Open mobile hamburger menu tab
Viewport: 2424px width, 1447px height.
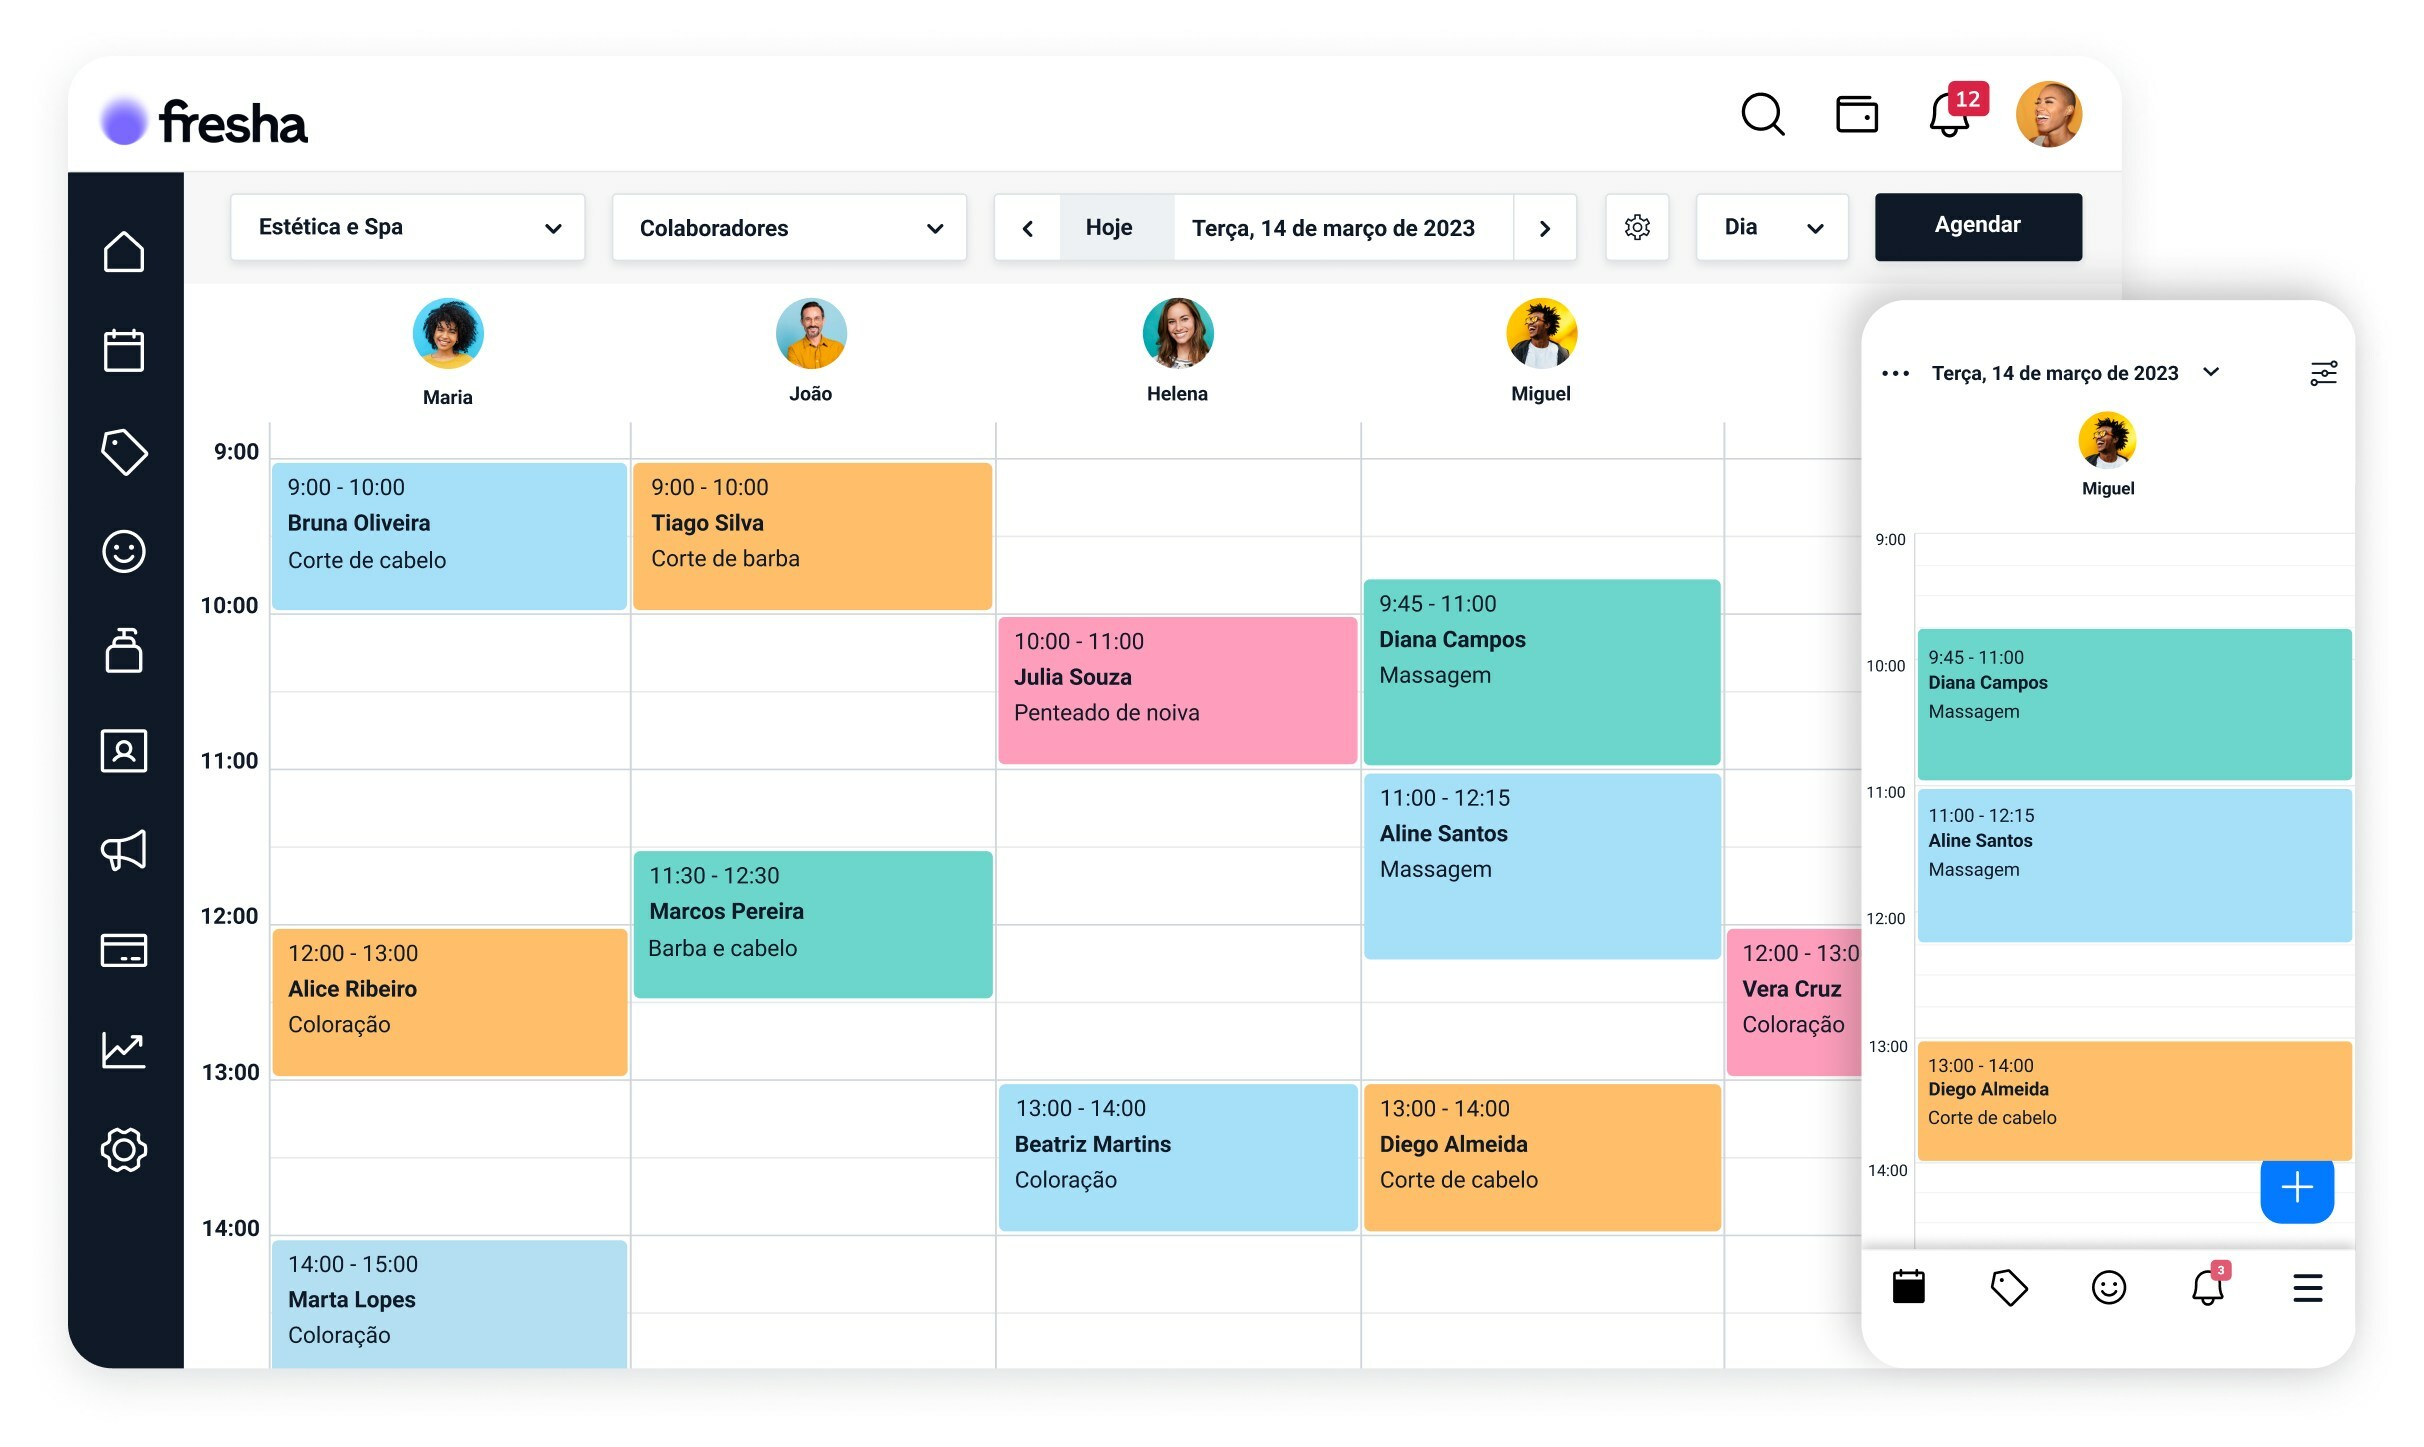tap(2307, 1288)
